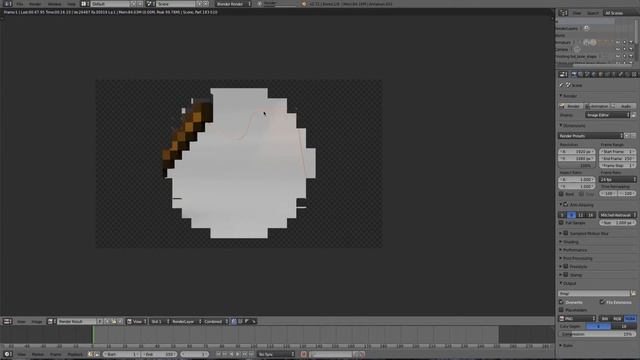Open the Display Image Editor dropdown
This screenshot has height=360, width=640.
click(x=608, y=115)
